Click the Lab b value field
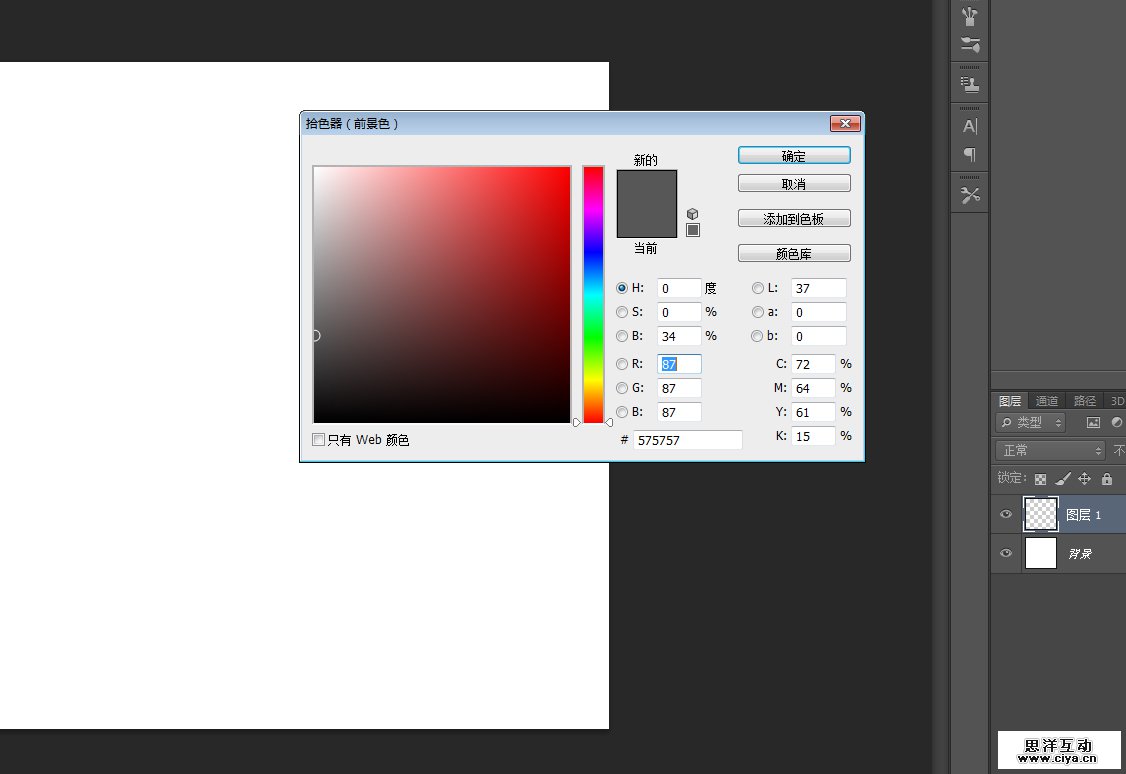This screenshot has width=1126, height=774. point(819,336)
